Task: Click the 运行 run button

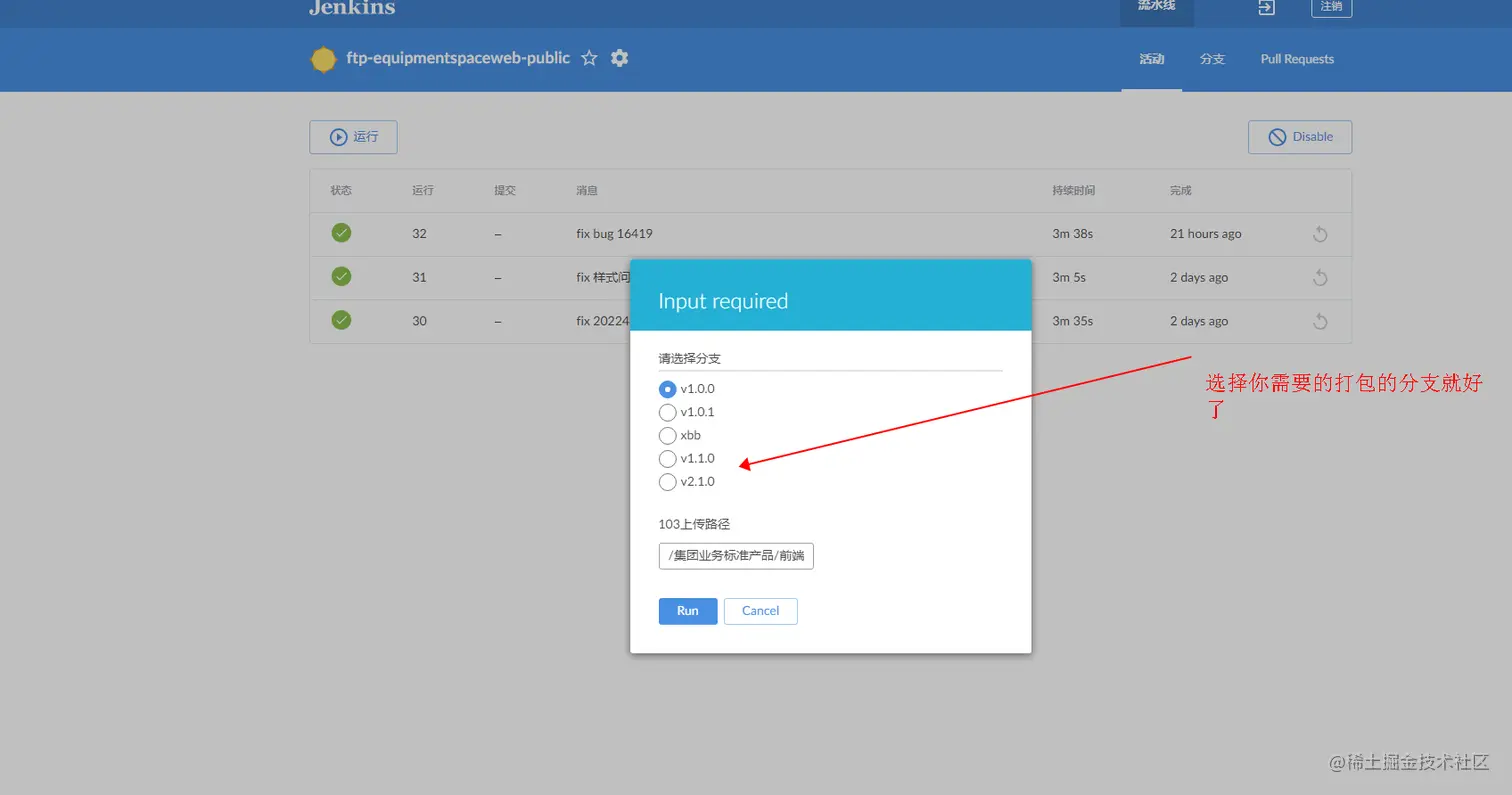Action: pyautogui.click(x=353, y=137)
